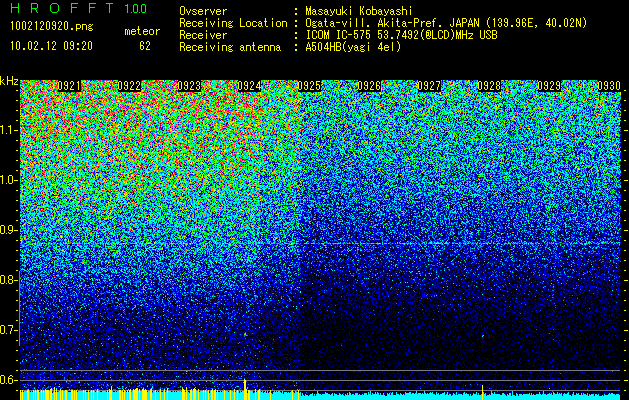This screenshot has width=629, height=400.
Task: Click the version number 1.0.0
Action: [x=136, y=8]
